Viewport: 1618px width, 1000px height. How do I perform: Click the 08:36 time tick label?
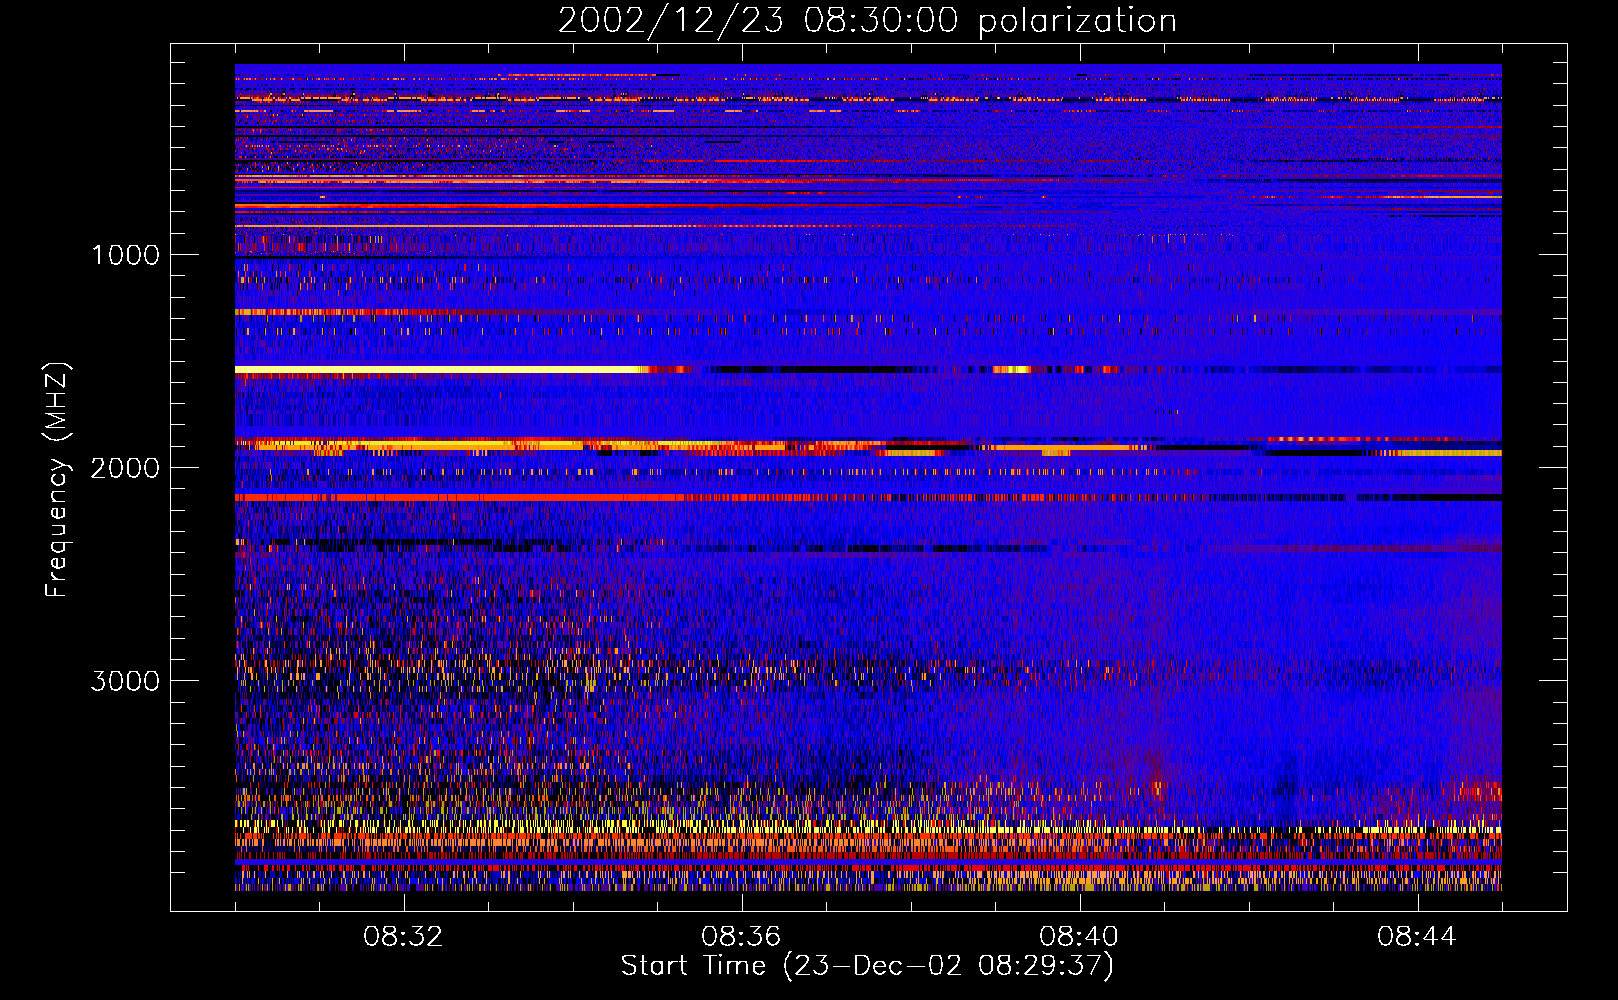click(x=741, y=937)
